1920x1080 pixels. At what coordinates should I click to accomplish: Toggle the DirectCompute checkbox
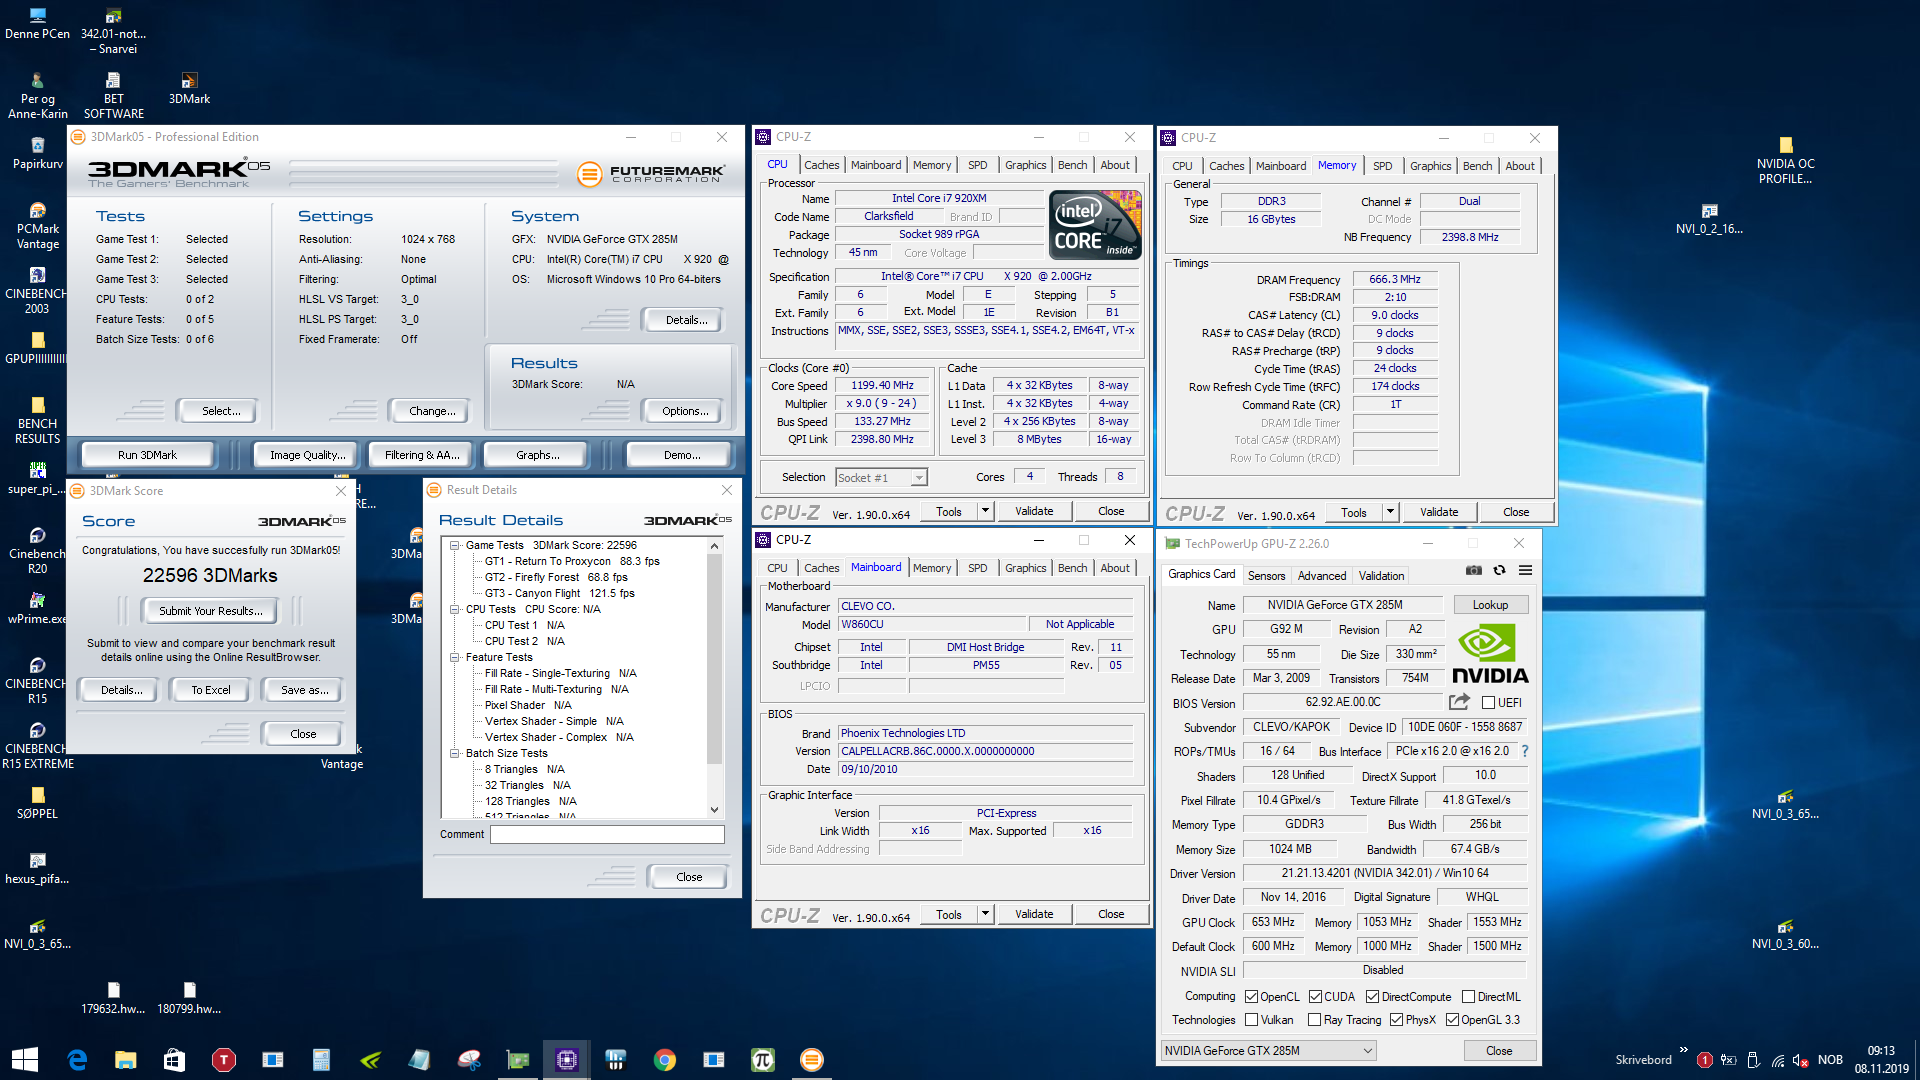tap(1372, 997)
